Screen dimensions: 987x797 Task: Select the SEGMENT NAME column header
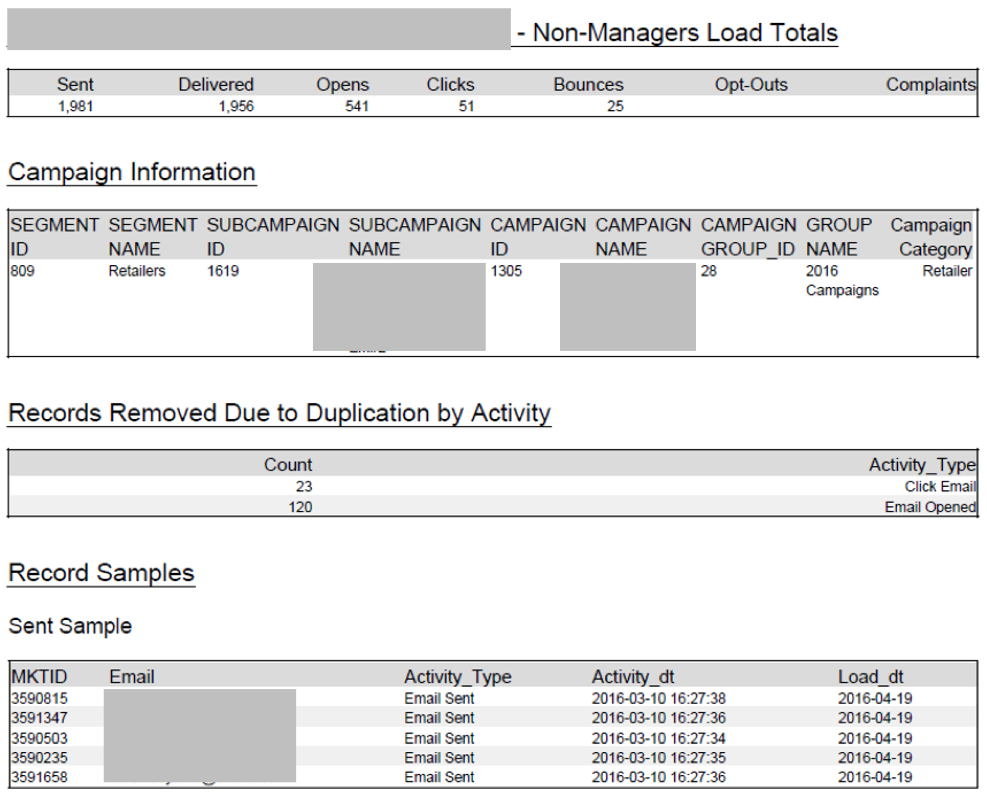(x=153, y=237)
